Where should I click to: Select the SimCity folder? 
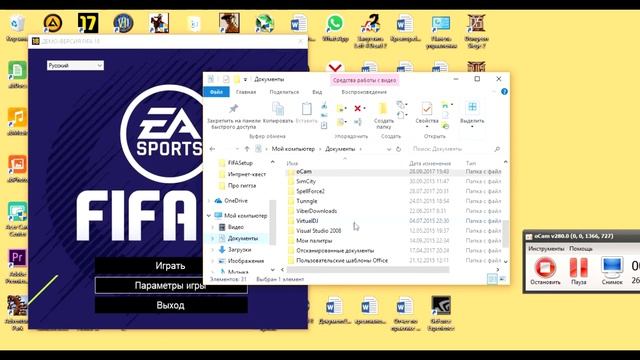pos(306,181)
